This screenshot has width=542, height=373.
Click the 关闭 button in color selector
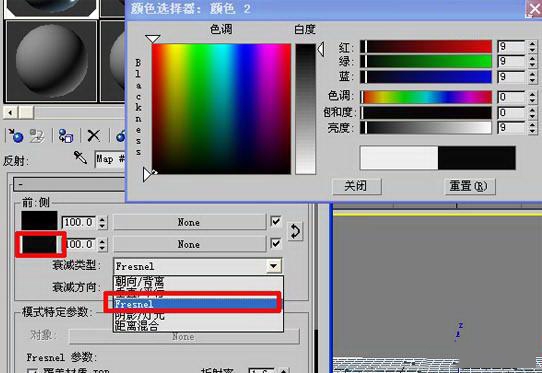pos(357,186)
